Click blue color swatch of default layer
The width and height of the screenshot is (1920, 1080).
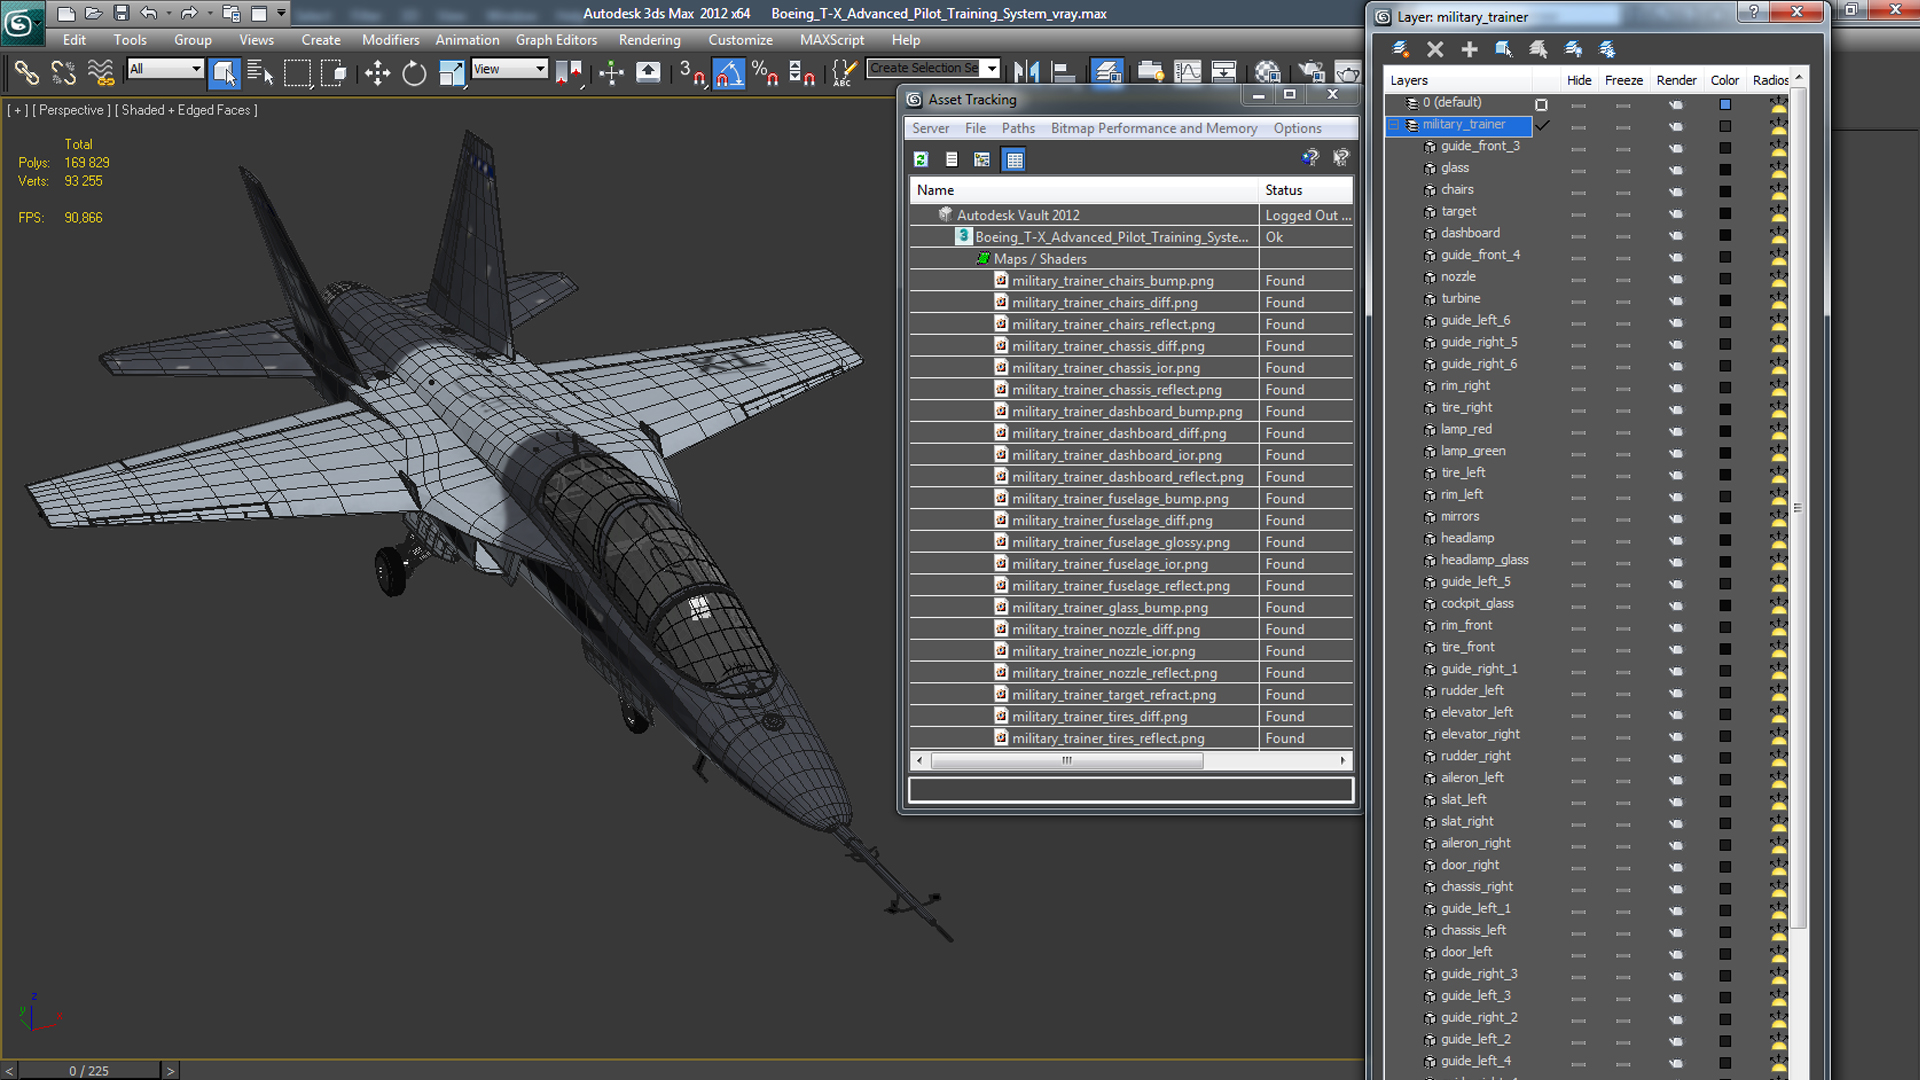[x=1725, y=104]
